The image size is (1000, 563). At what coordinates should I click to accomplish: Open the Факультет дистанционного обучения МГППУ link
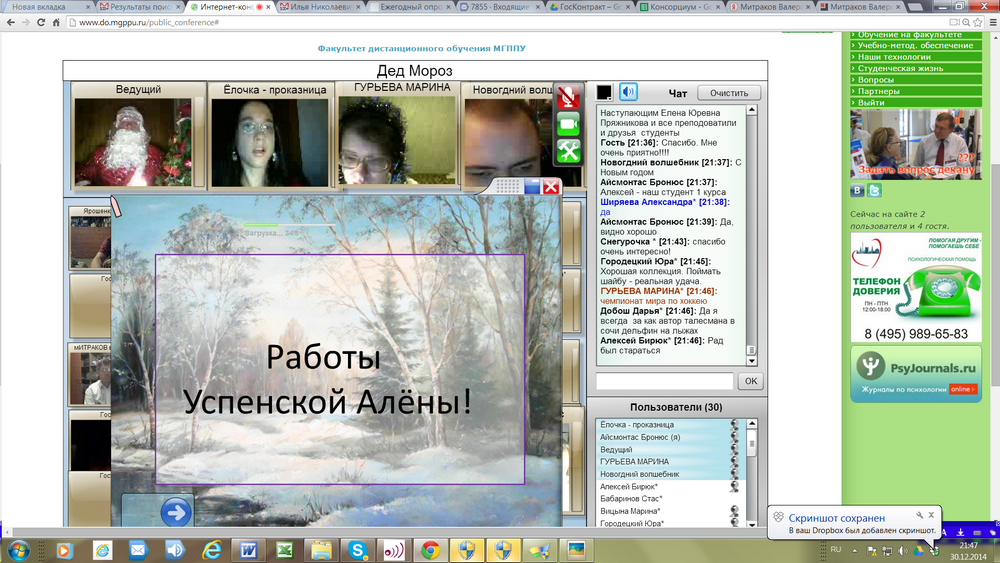coord(422,48)
